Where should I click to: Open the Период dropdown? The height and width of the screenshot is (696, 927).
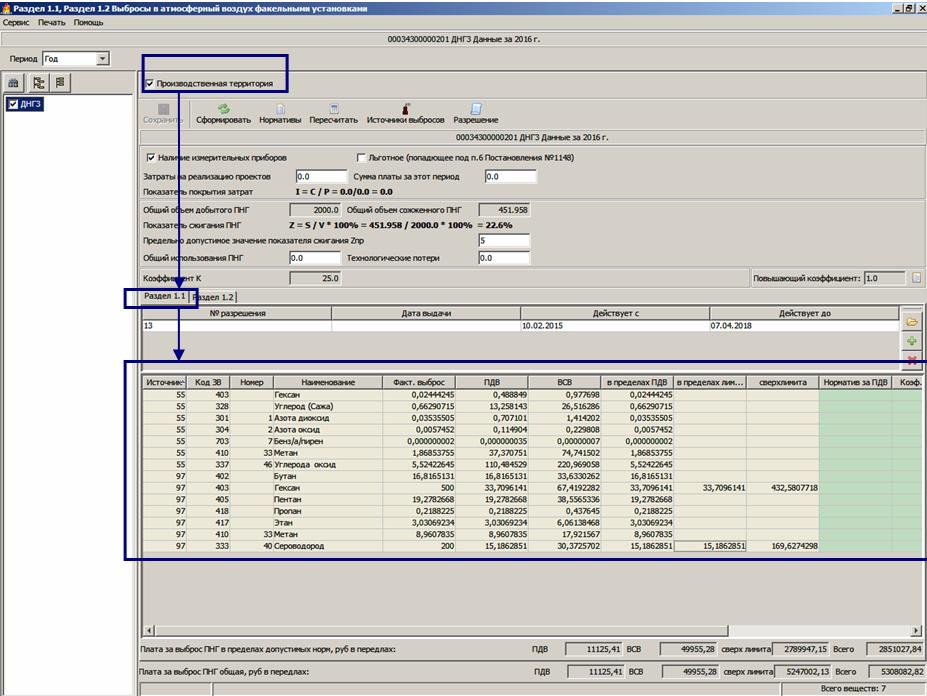(102, 59)
